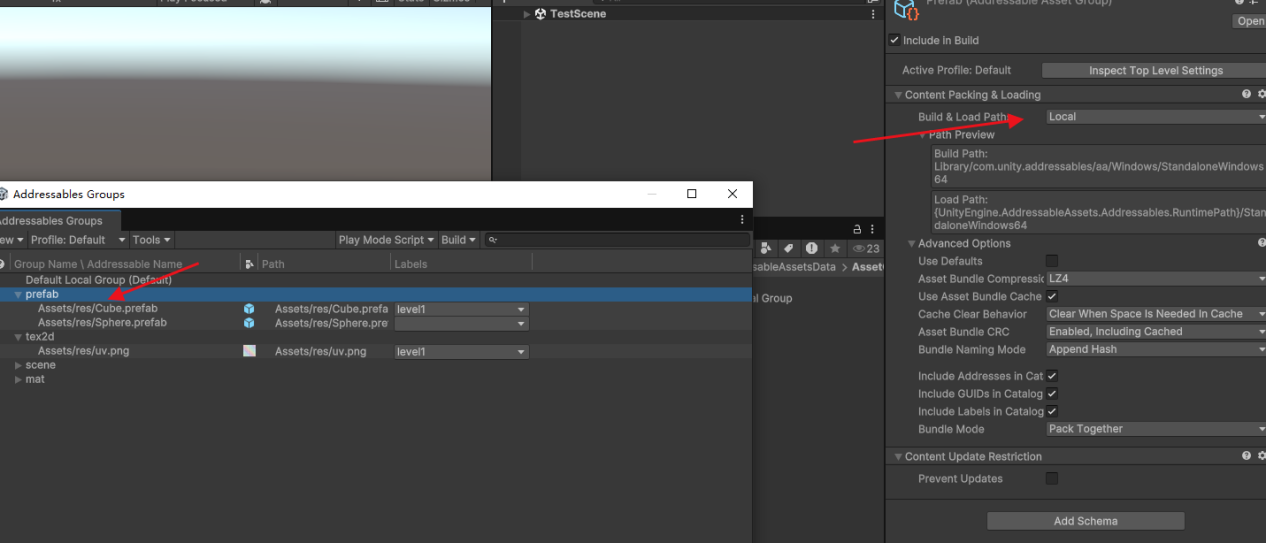This screenshot has height=543, width=1266.
Task: Collapse the prefab group in Addressables Groups
Action: pyautogui.click(x=18, y=295)
